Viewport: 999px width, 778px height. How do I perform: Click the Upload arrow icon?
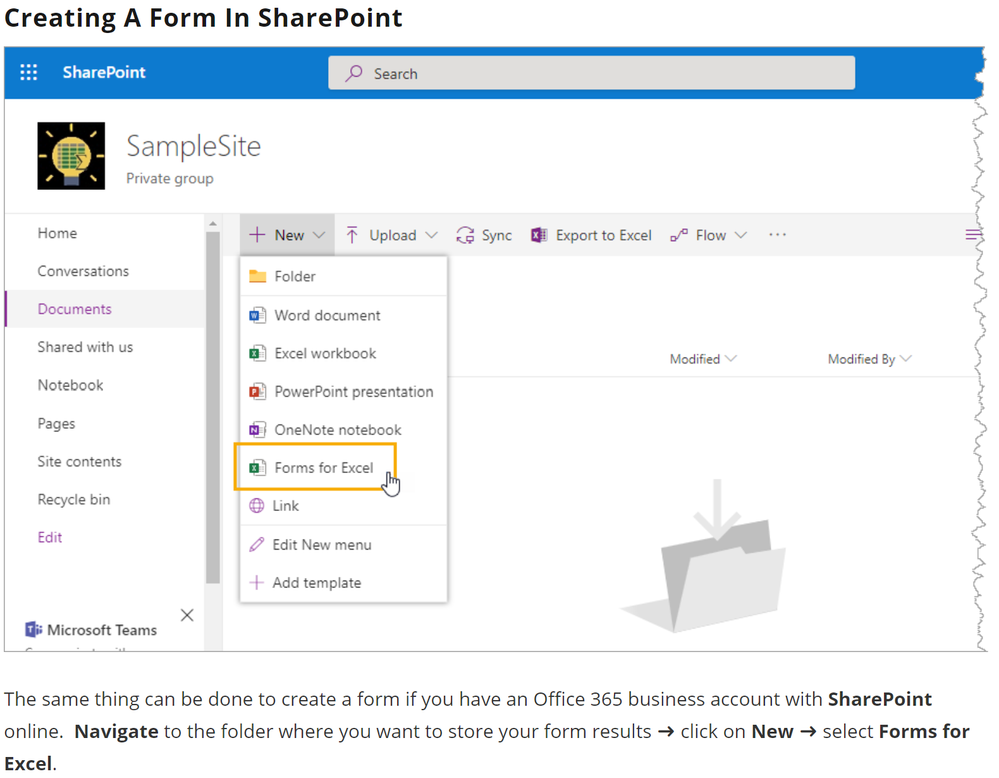click(352, 235)
